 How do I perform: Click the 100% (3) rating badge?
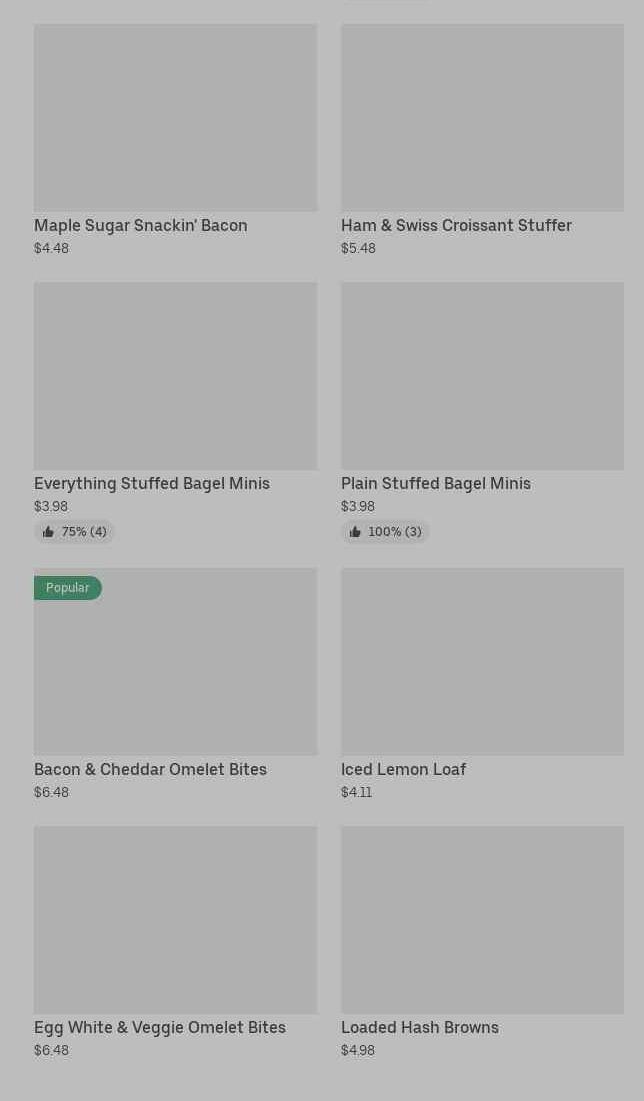click(x=385, y=532)
